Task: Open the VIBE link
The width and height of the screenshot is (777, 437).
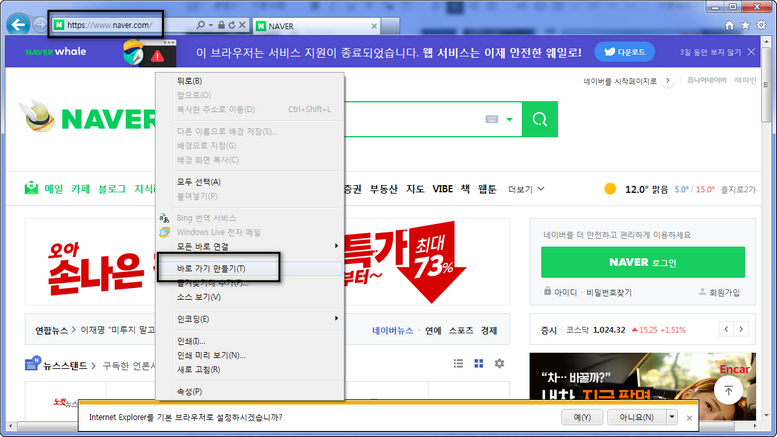Action: (443, 189)
